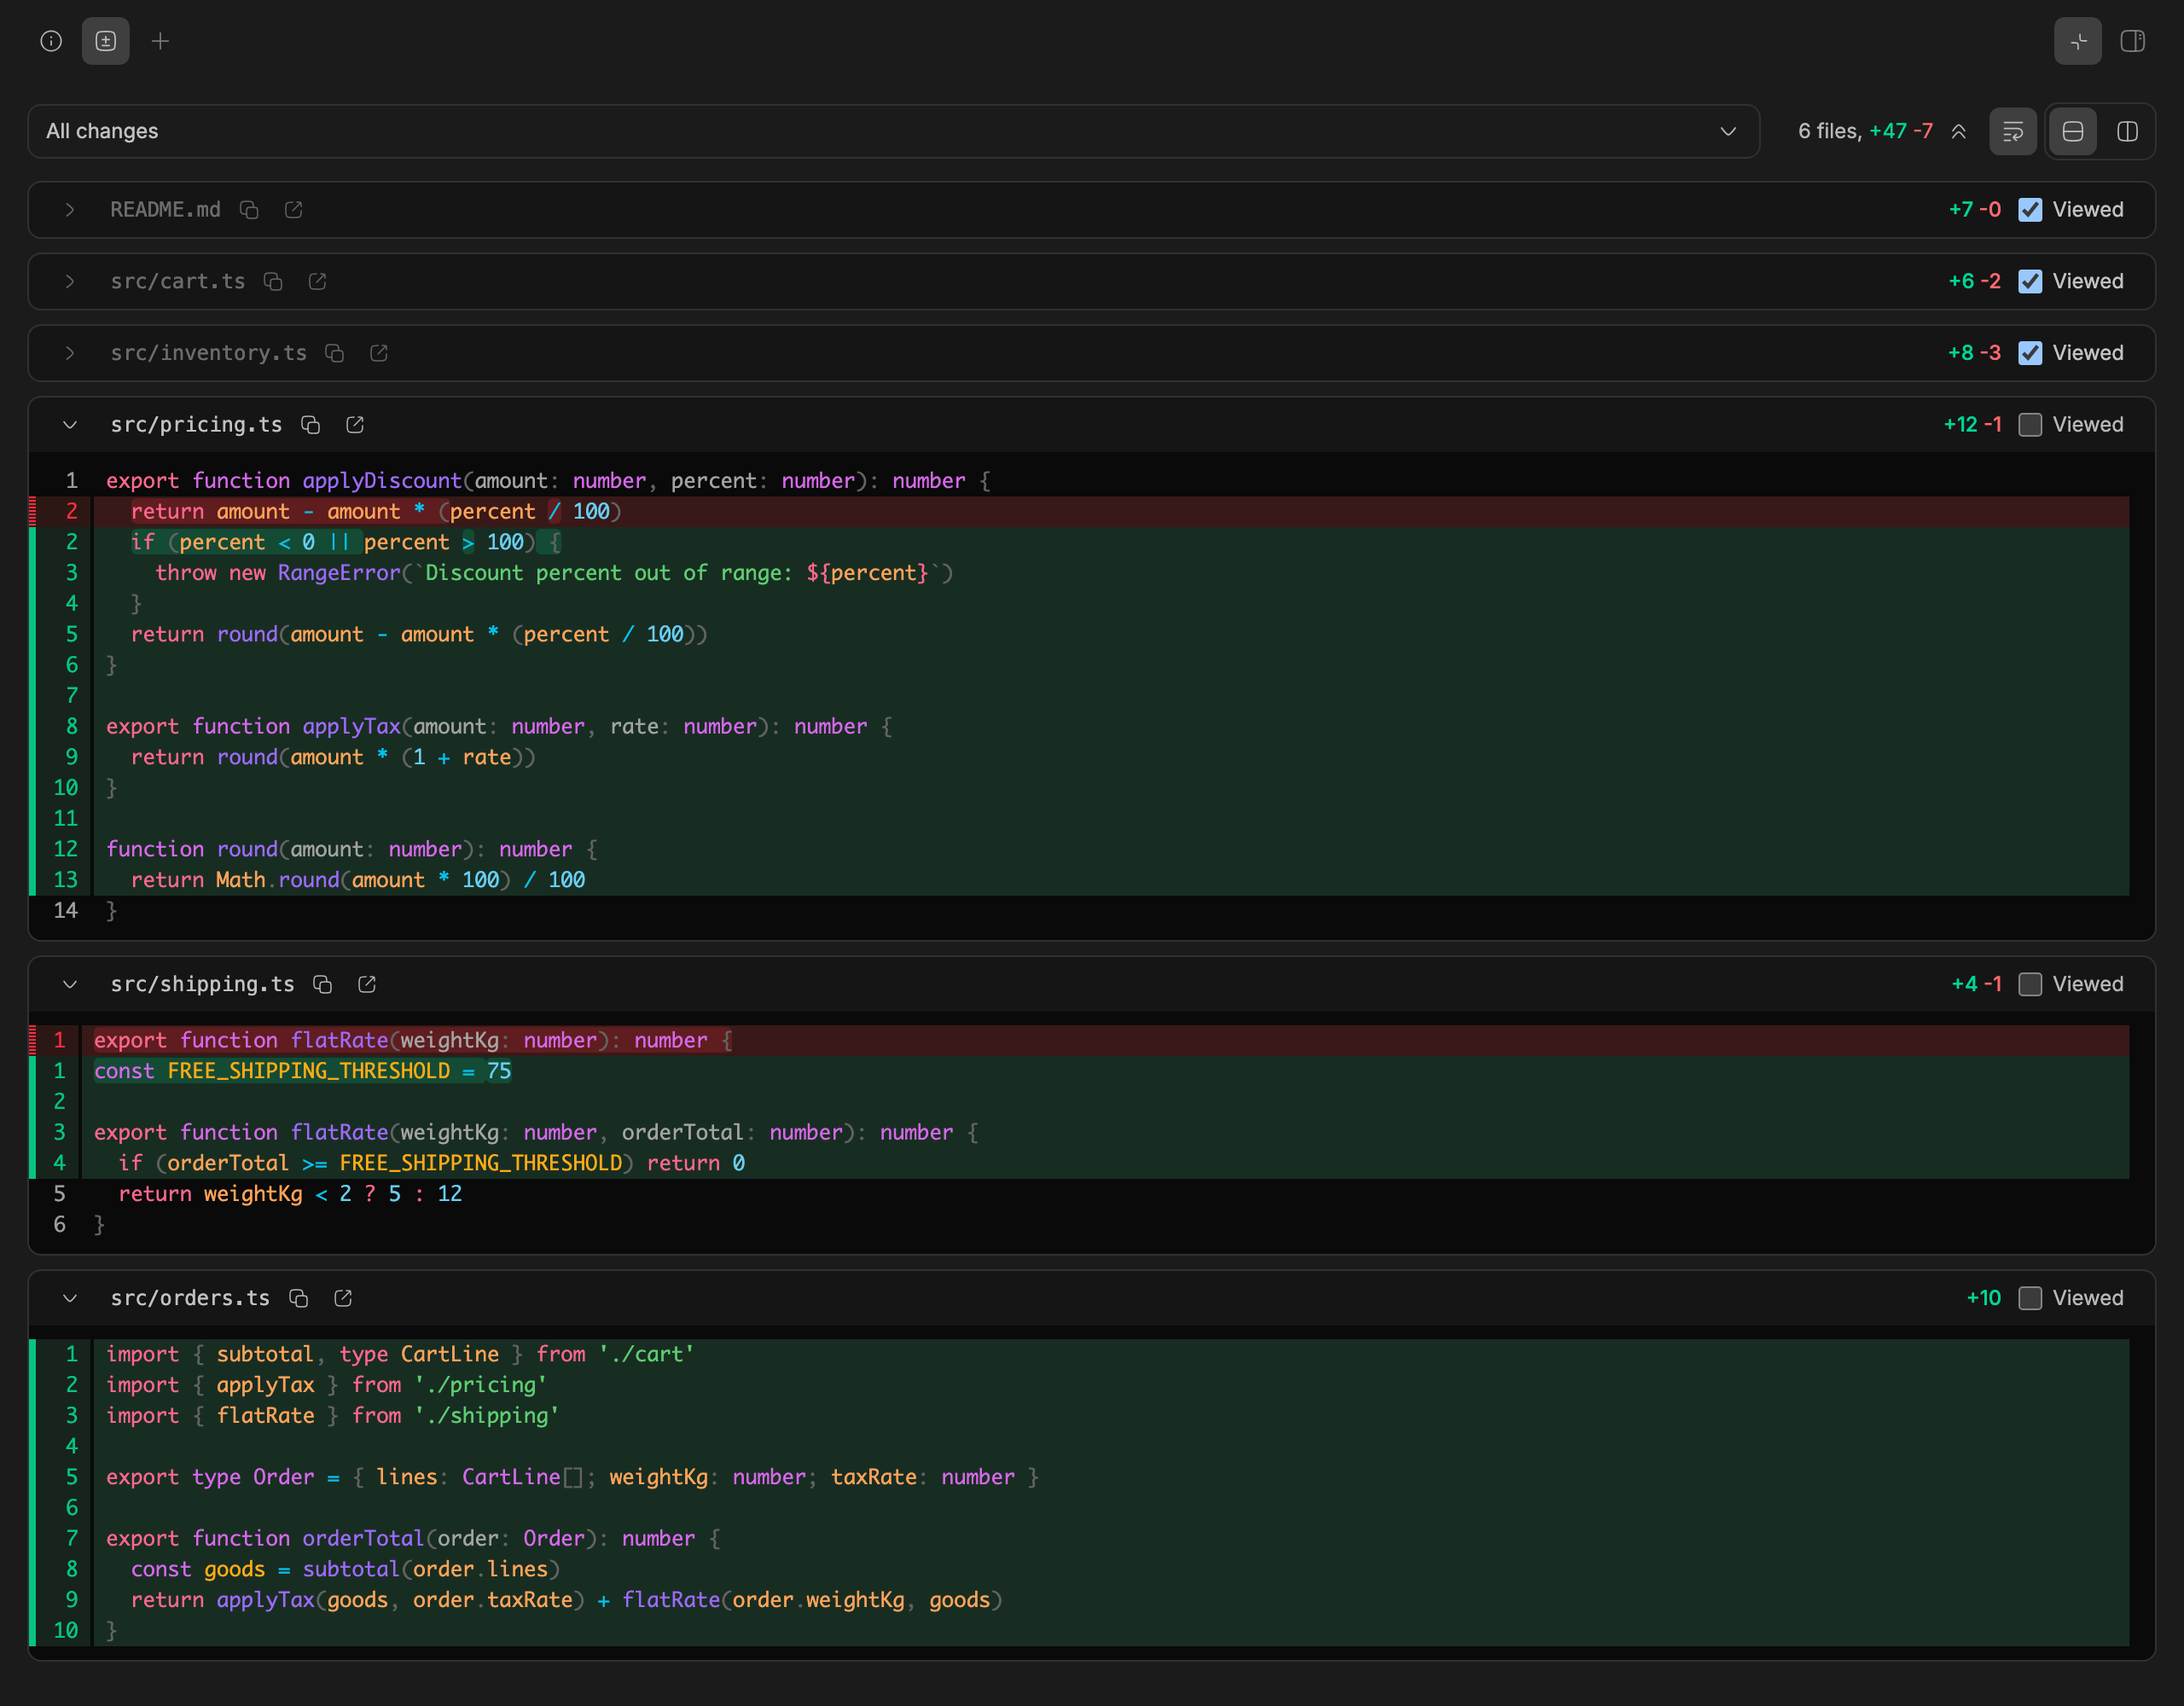Click the '6 files, +47 -7' summary
This screenshot has height=1706, width=2184.
[1865, 131]
